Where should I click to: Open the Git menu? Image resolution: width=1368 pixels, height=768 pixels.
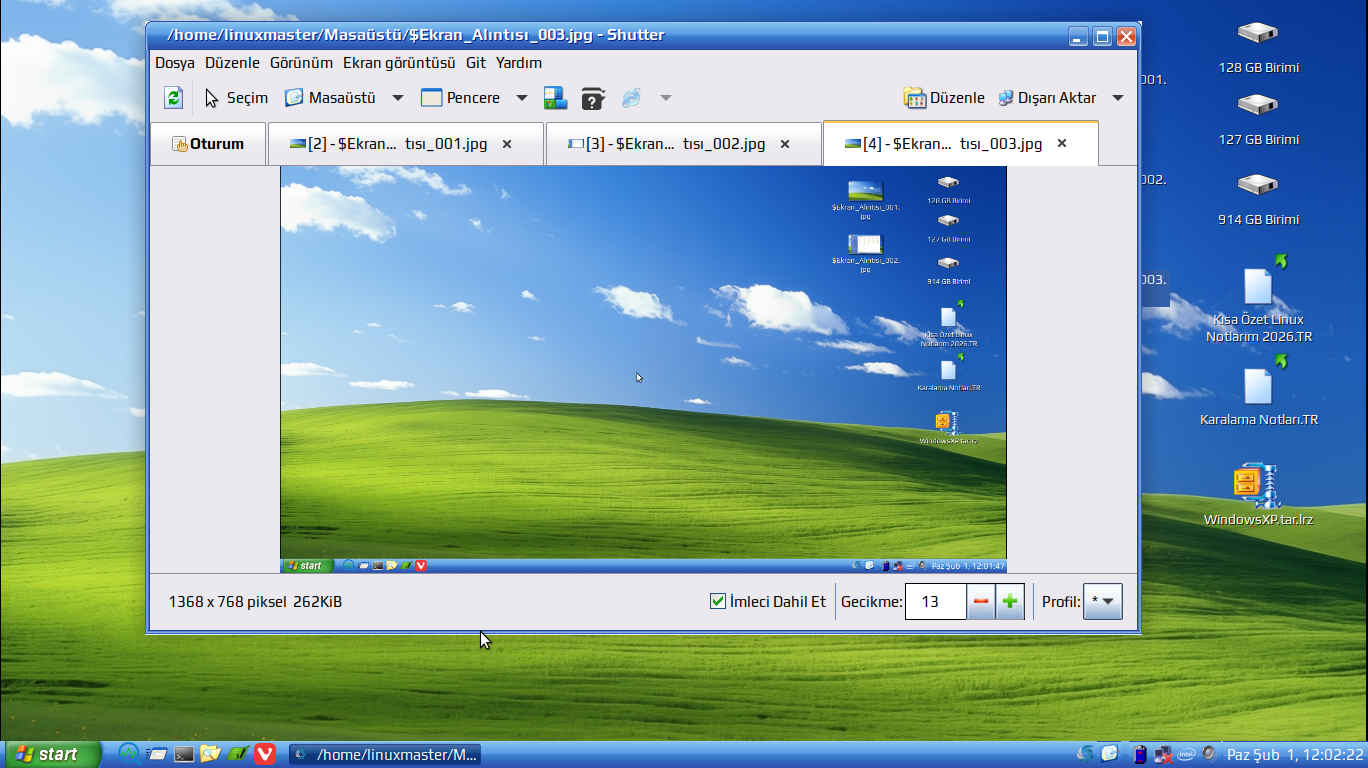(476, 63)
